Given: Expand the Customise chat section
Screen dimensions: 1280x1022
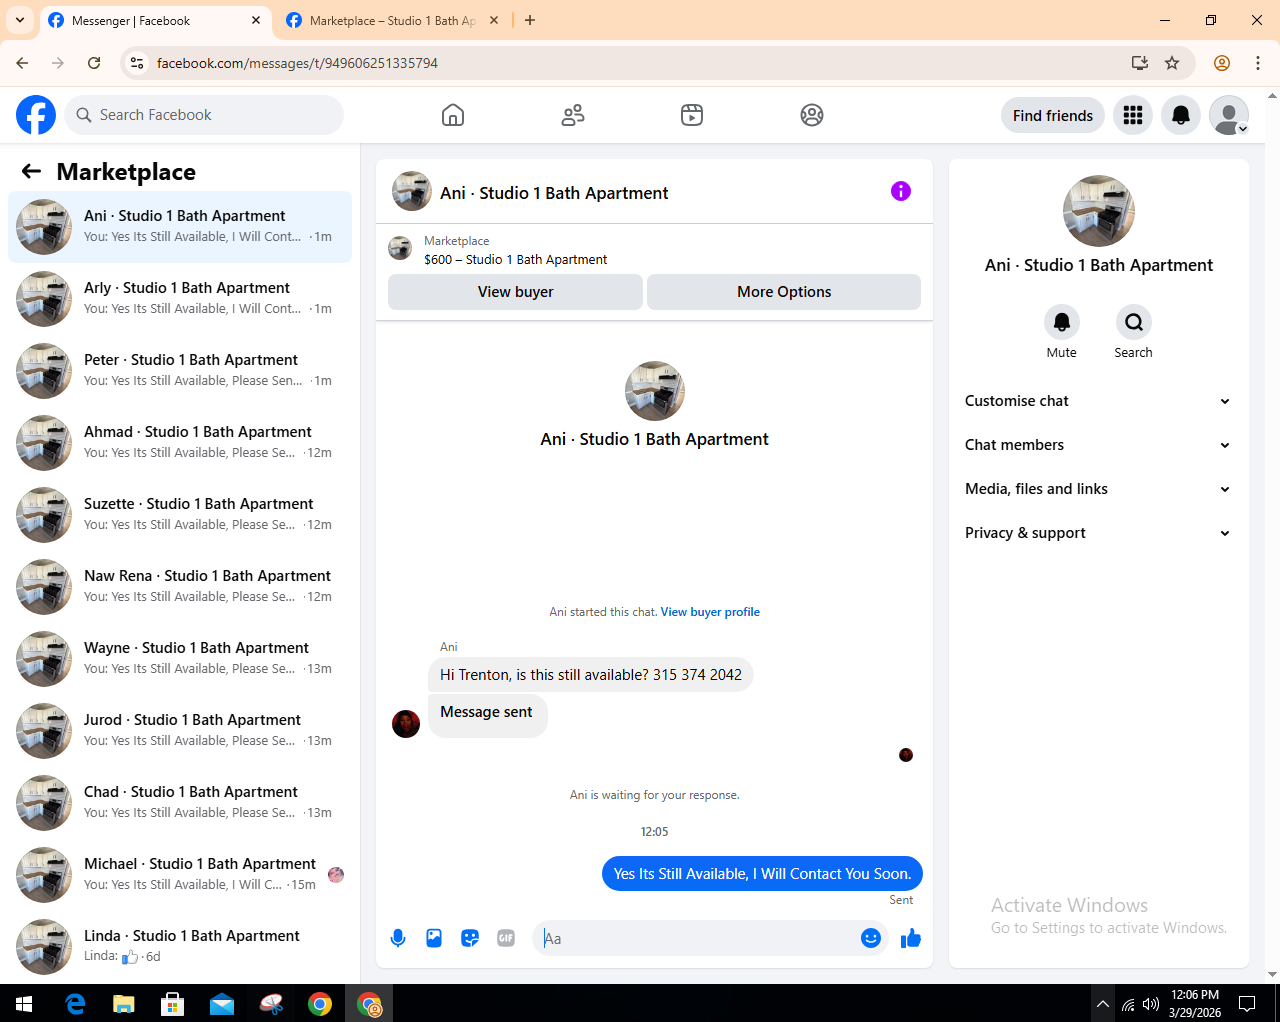Looking at the screenshot, I should coord(1098,401).
